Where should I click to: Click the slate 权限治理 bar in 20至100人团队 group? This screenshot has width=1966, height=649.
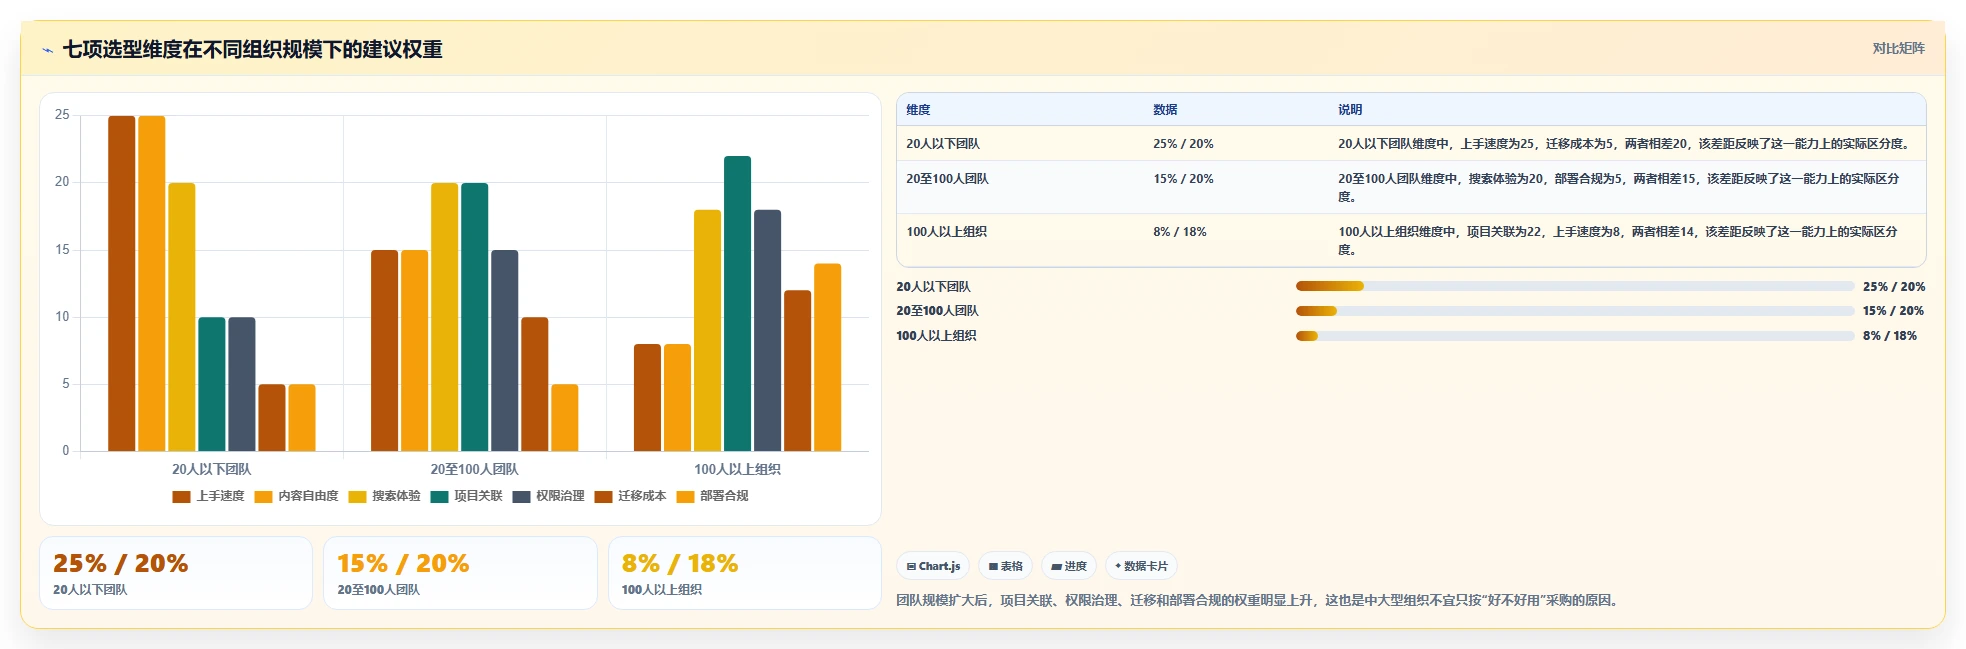[x=504, y=351]
